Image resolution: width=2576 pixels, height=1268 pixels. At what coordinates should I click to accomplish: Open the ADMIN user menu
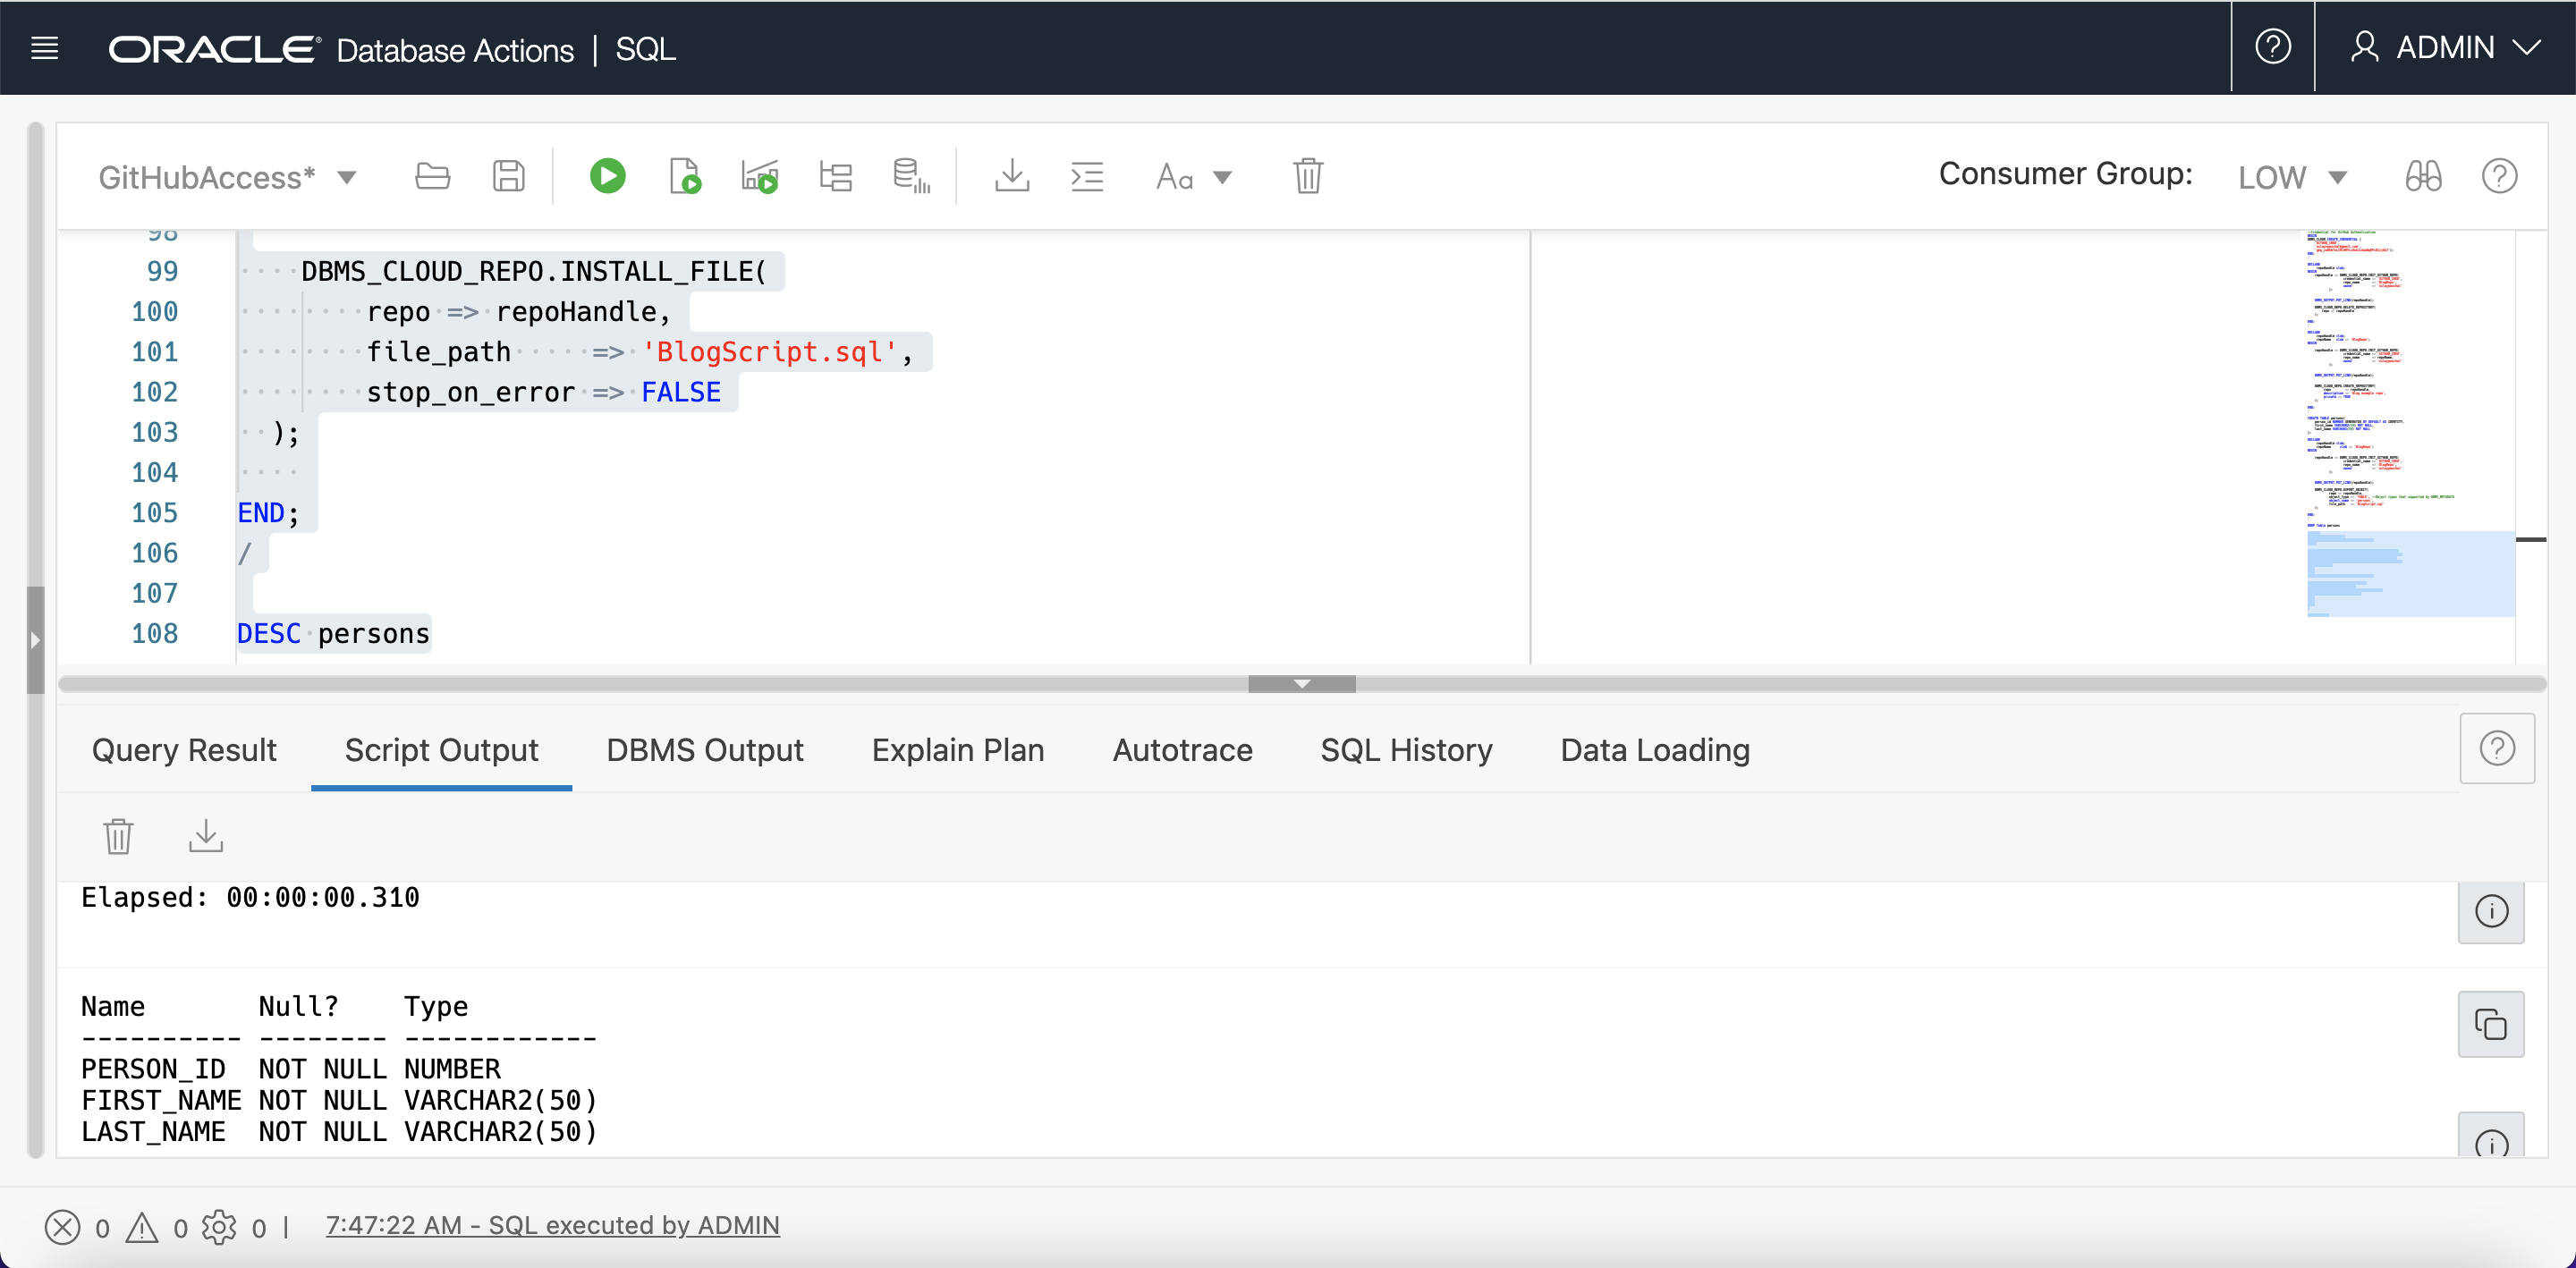point(2444,48)
